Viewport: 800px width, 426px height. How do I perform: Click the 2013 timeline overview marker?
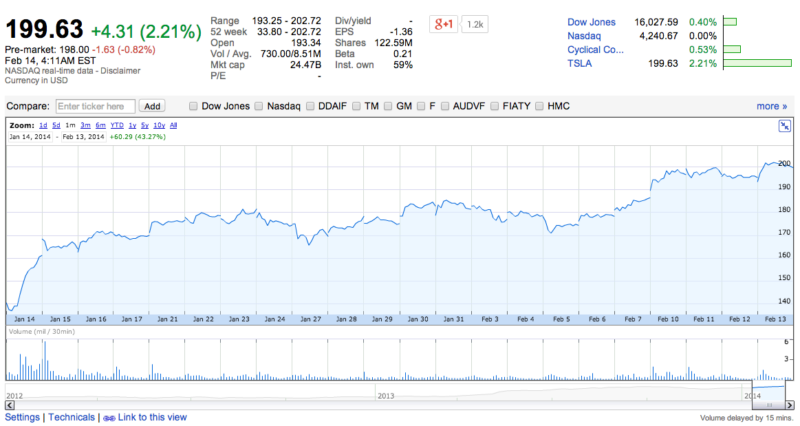point(386,396)
